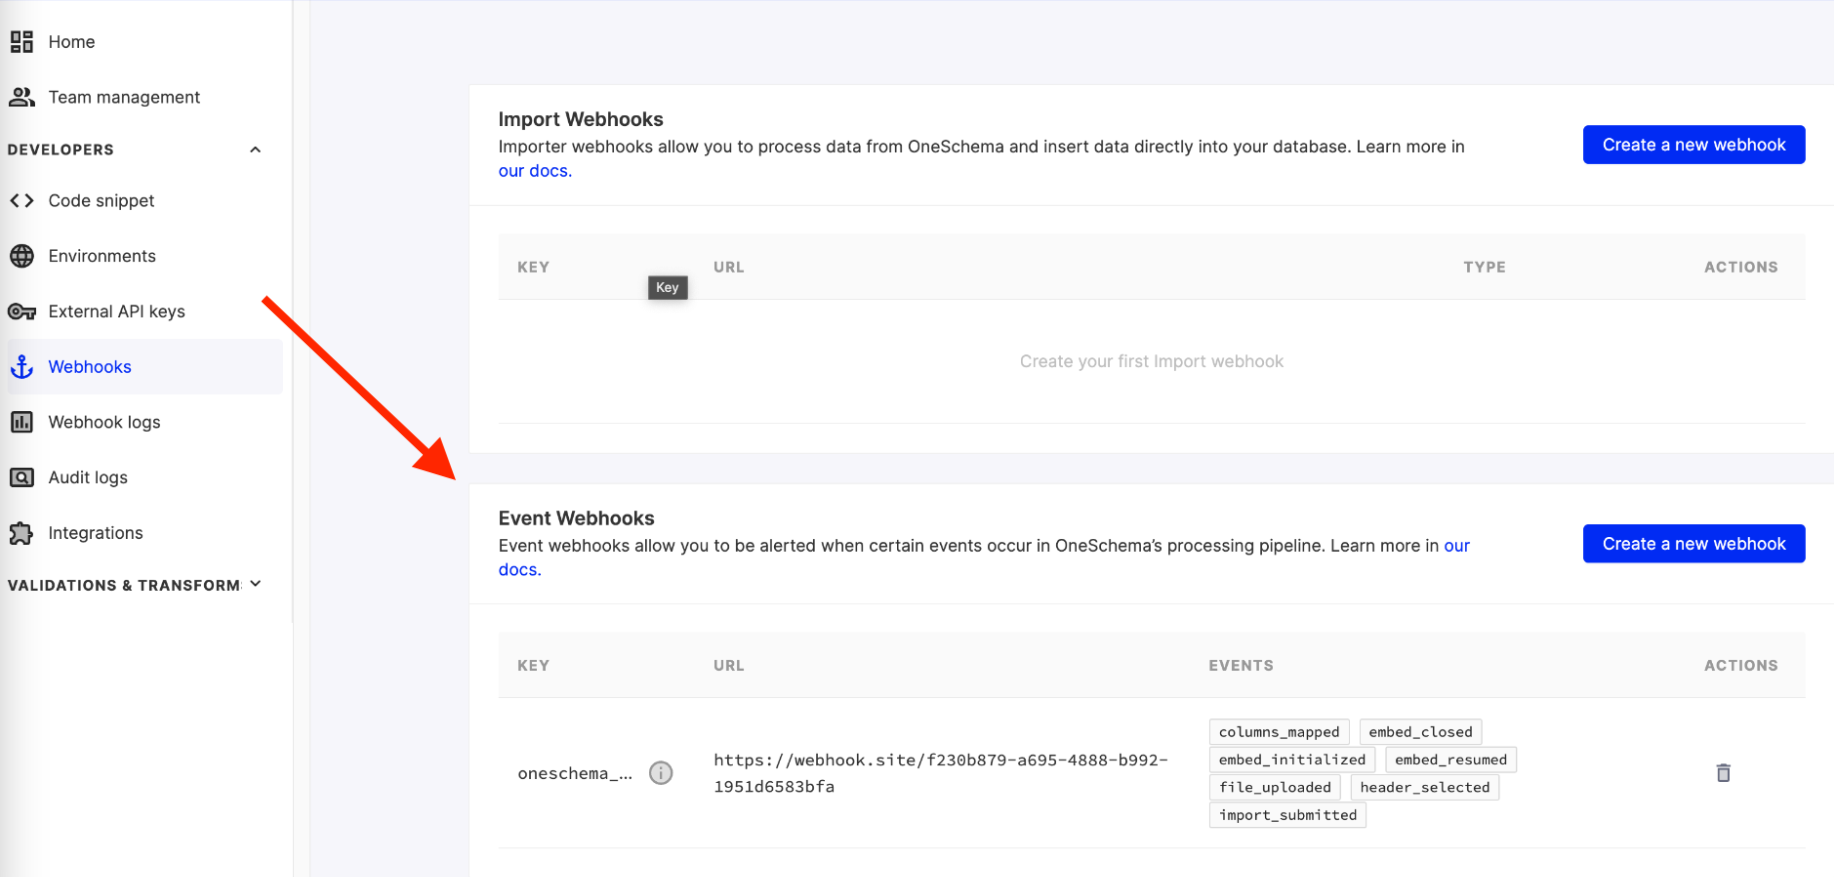
Task: Create a new Event webhook
Action: pos(1694,544)
